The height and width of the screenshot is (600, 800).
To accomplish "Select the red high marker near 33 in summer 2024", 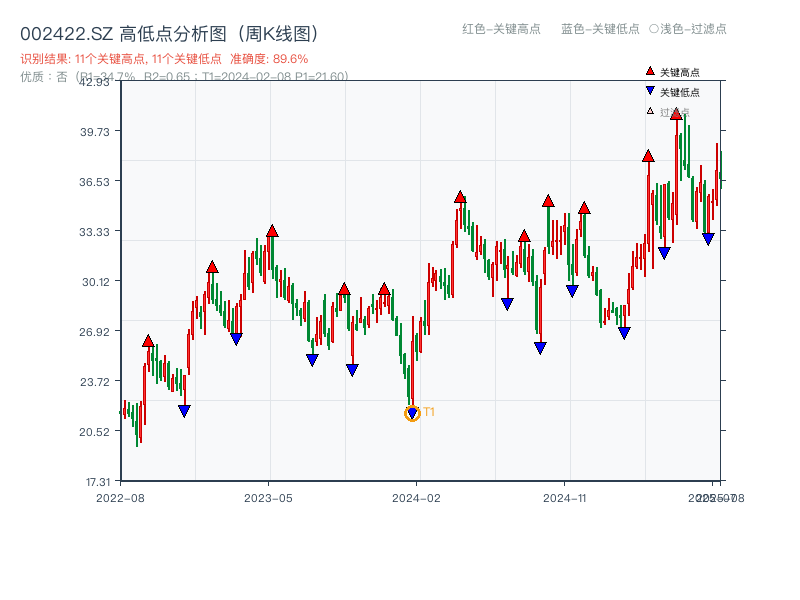I will pyautogui.click(x=524, y=236).
